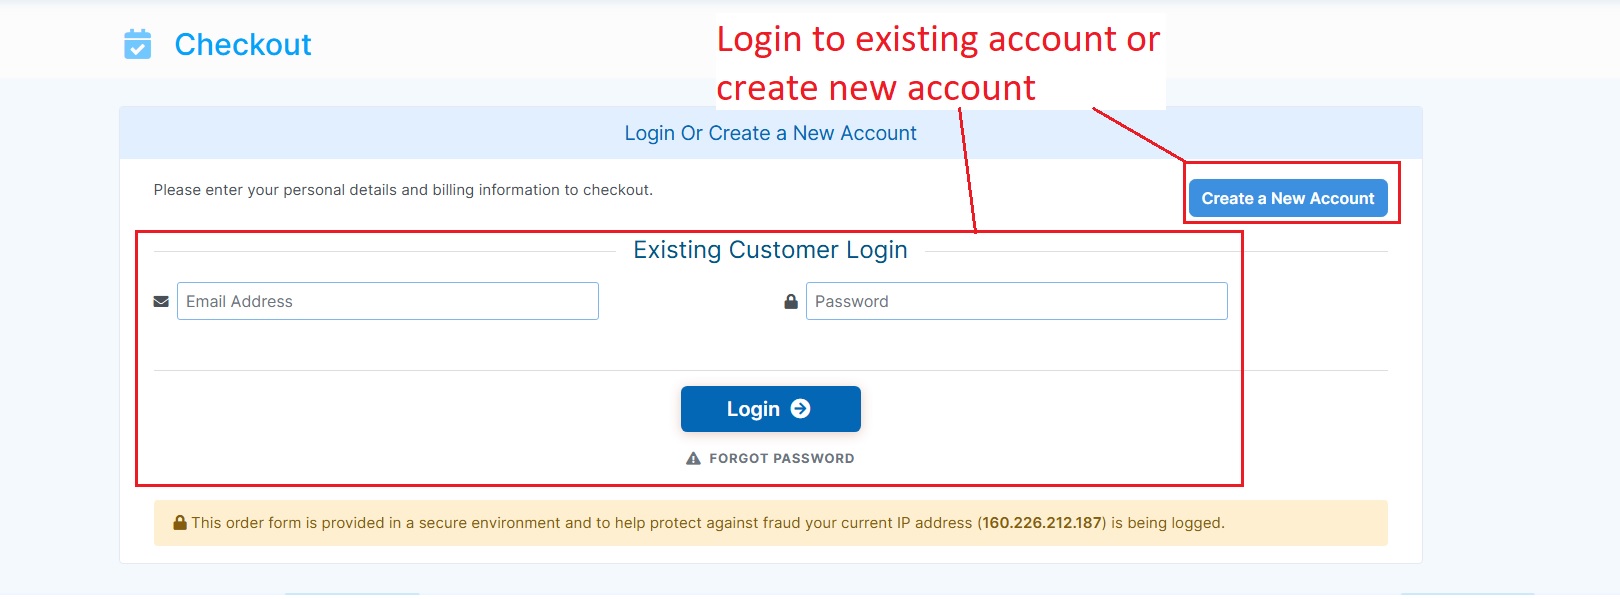Click the envelope icon beside Email Address

click(161, 301)
